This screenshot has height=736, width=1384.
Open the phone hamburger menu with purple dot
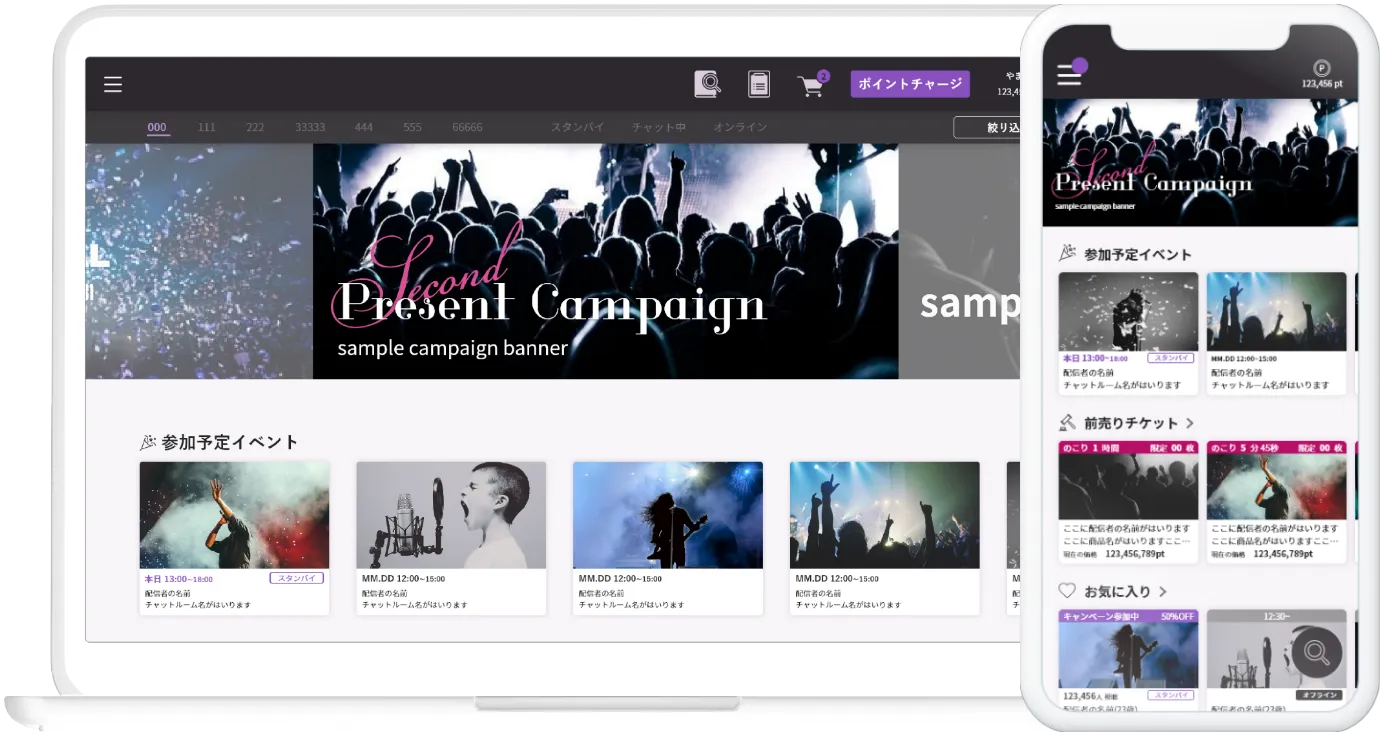click(1071, 74)
